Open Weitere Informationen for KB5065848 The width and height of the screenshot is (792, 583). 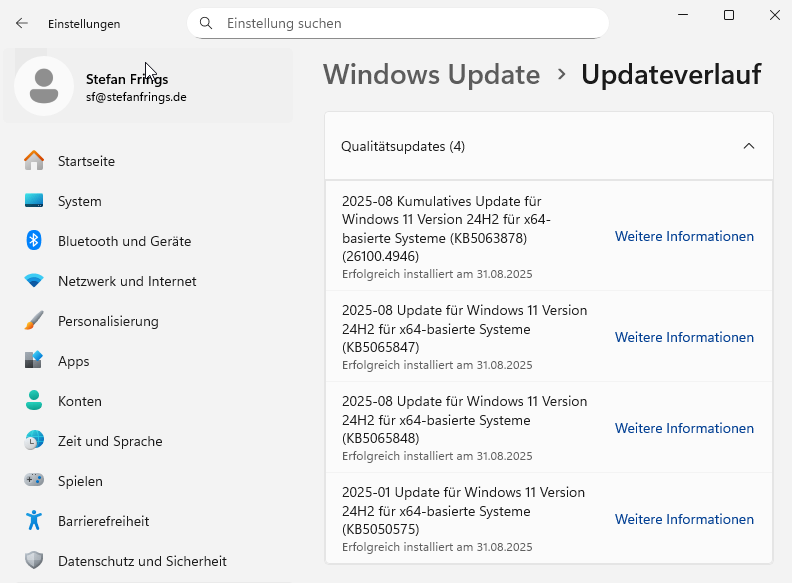tap(684, 428)
